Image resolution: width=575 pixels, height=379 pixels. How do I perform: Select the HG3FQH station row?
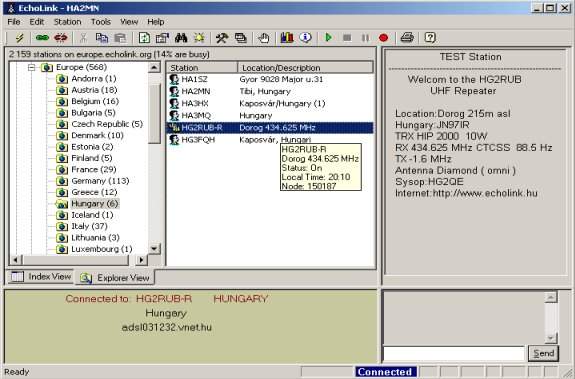(x=271, y=140)
